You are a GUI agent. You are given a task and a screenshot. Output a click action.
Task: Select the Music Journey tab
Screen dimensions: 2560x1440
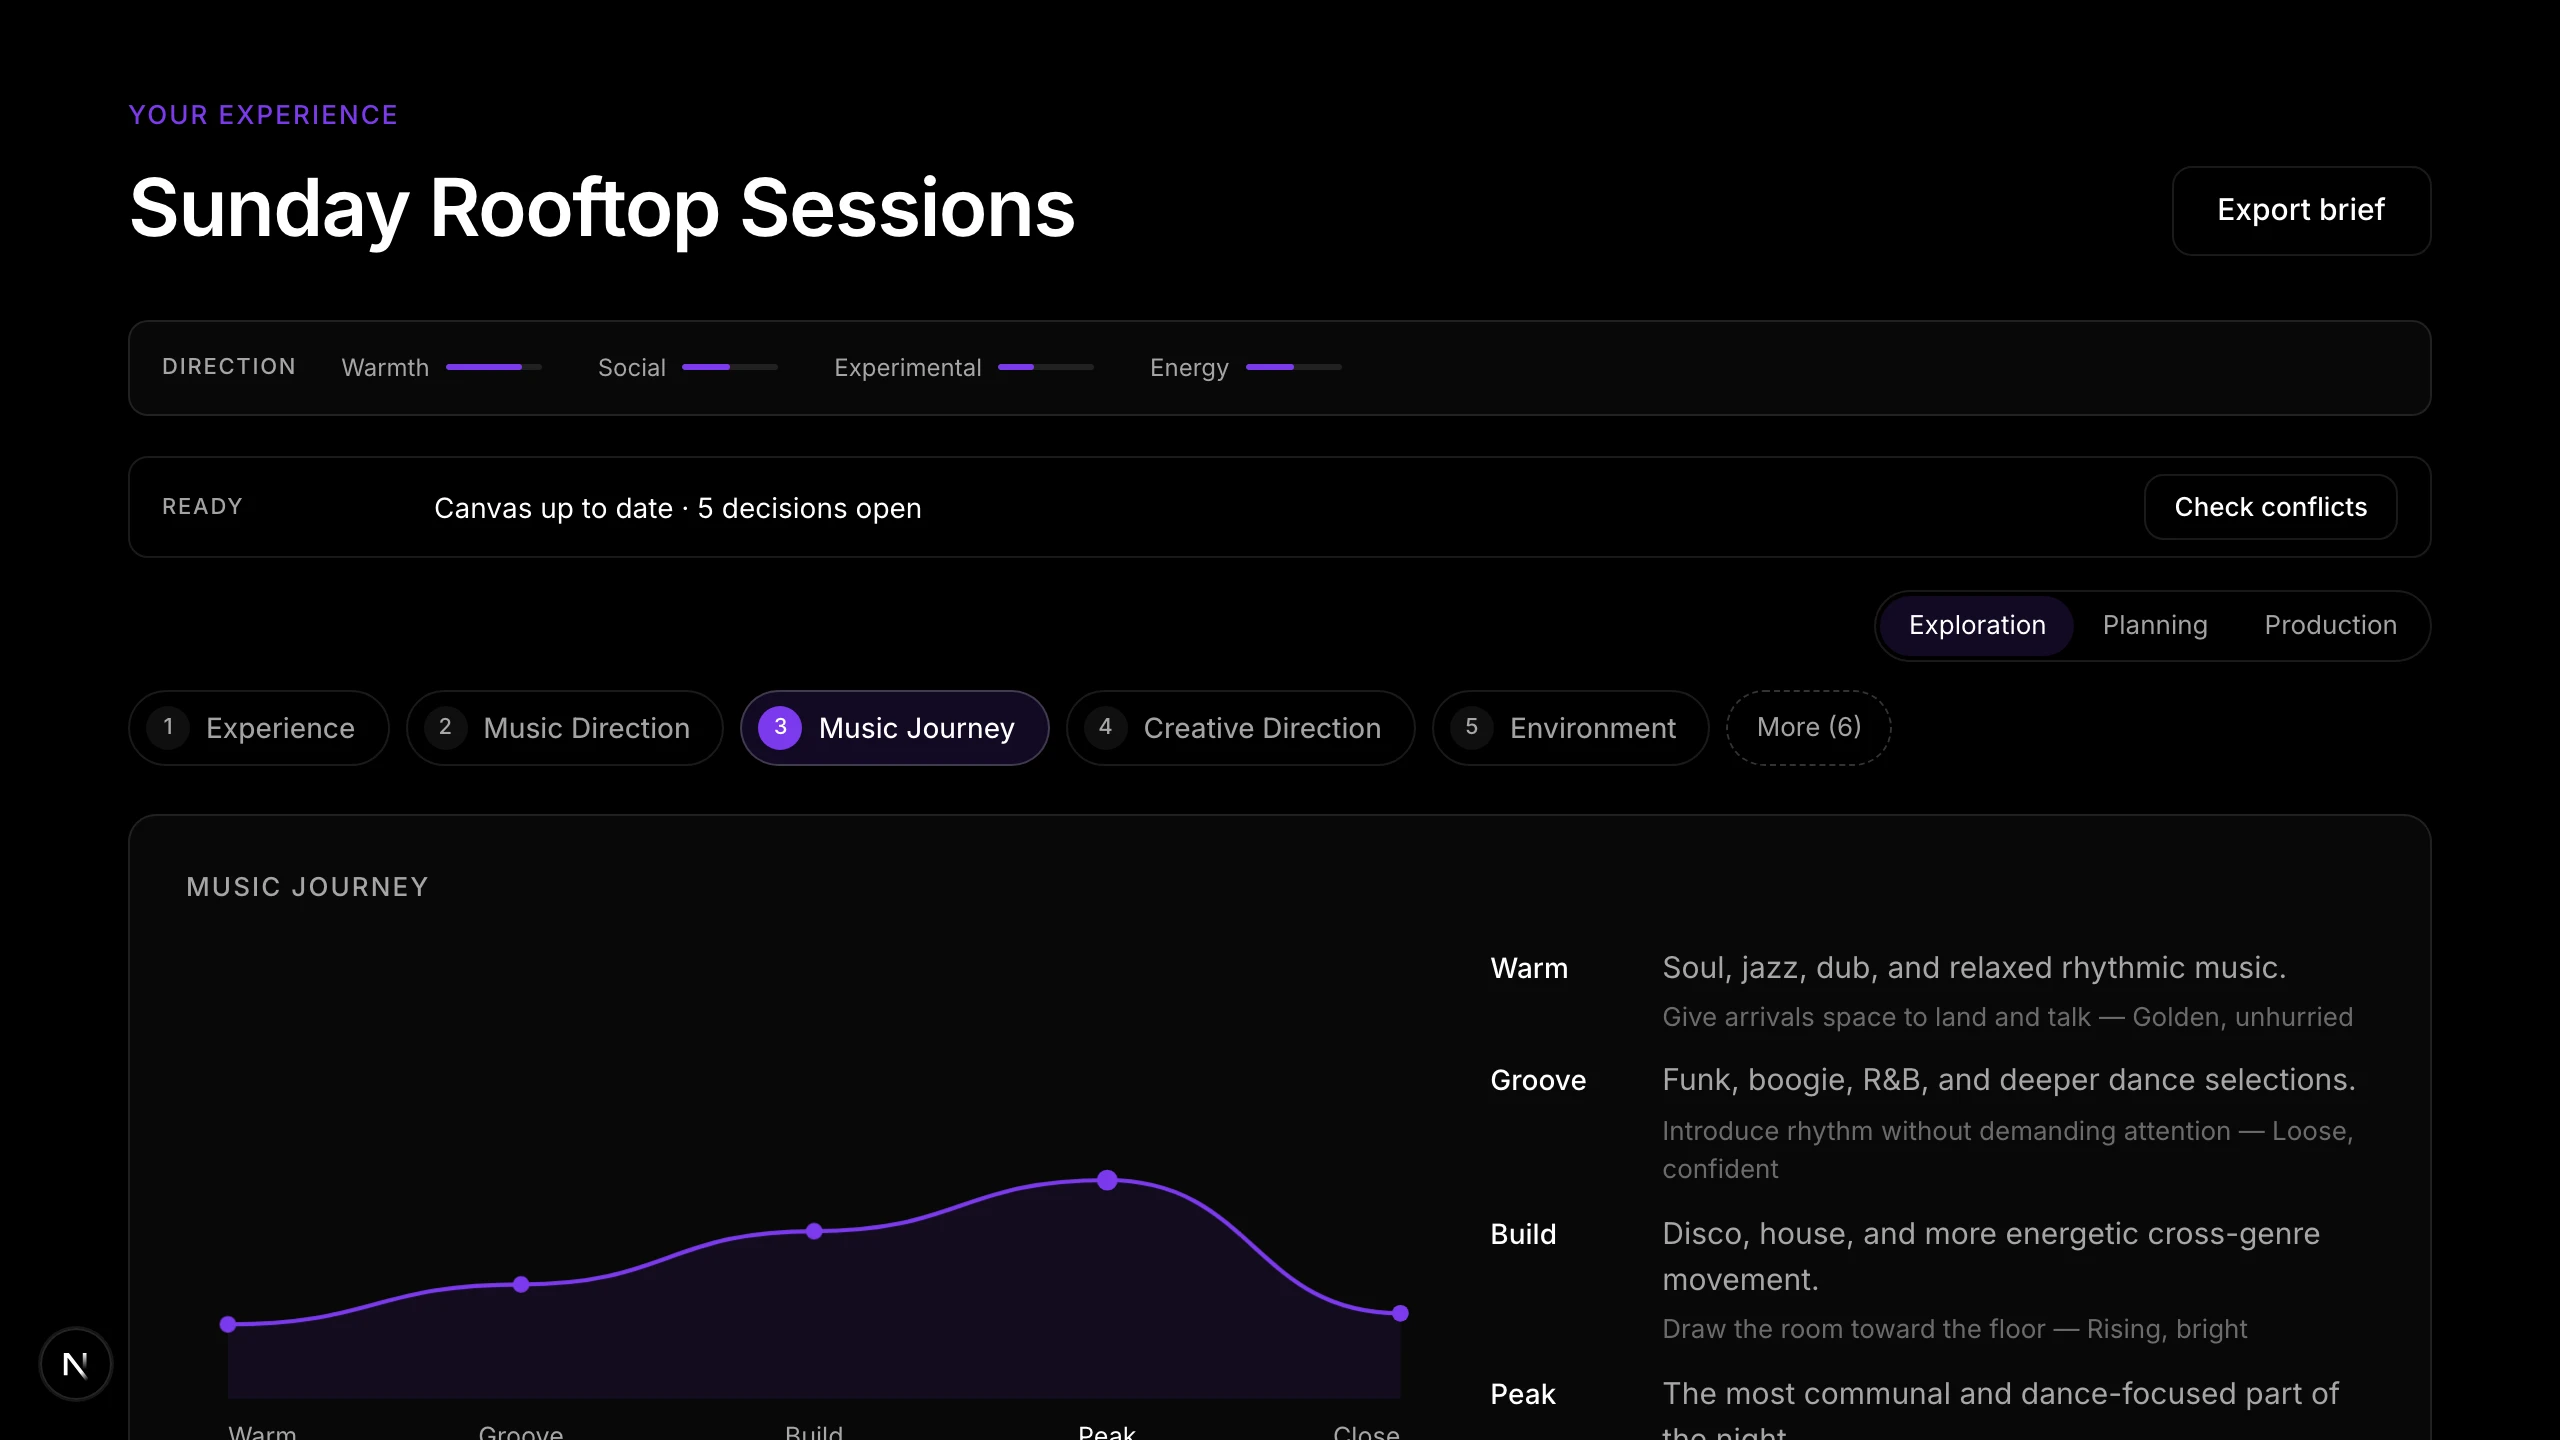(x=894, y=728)
